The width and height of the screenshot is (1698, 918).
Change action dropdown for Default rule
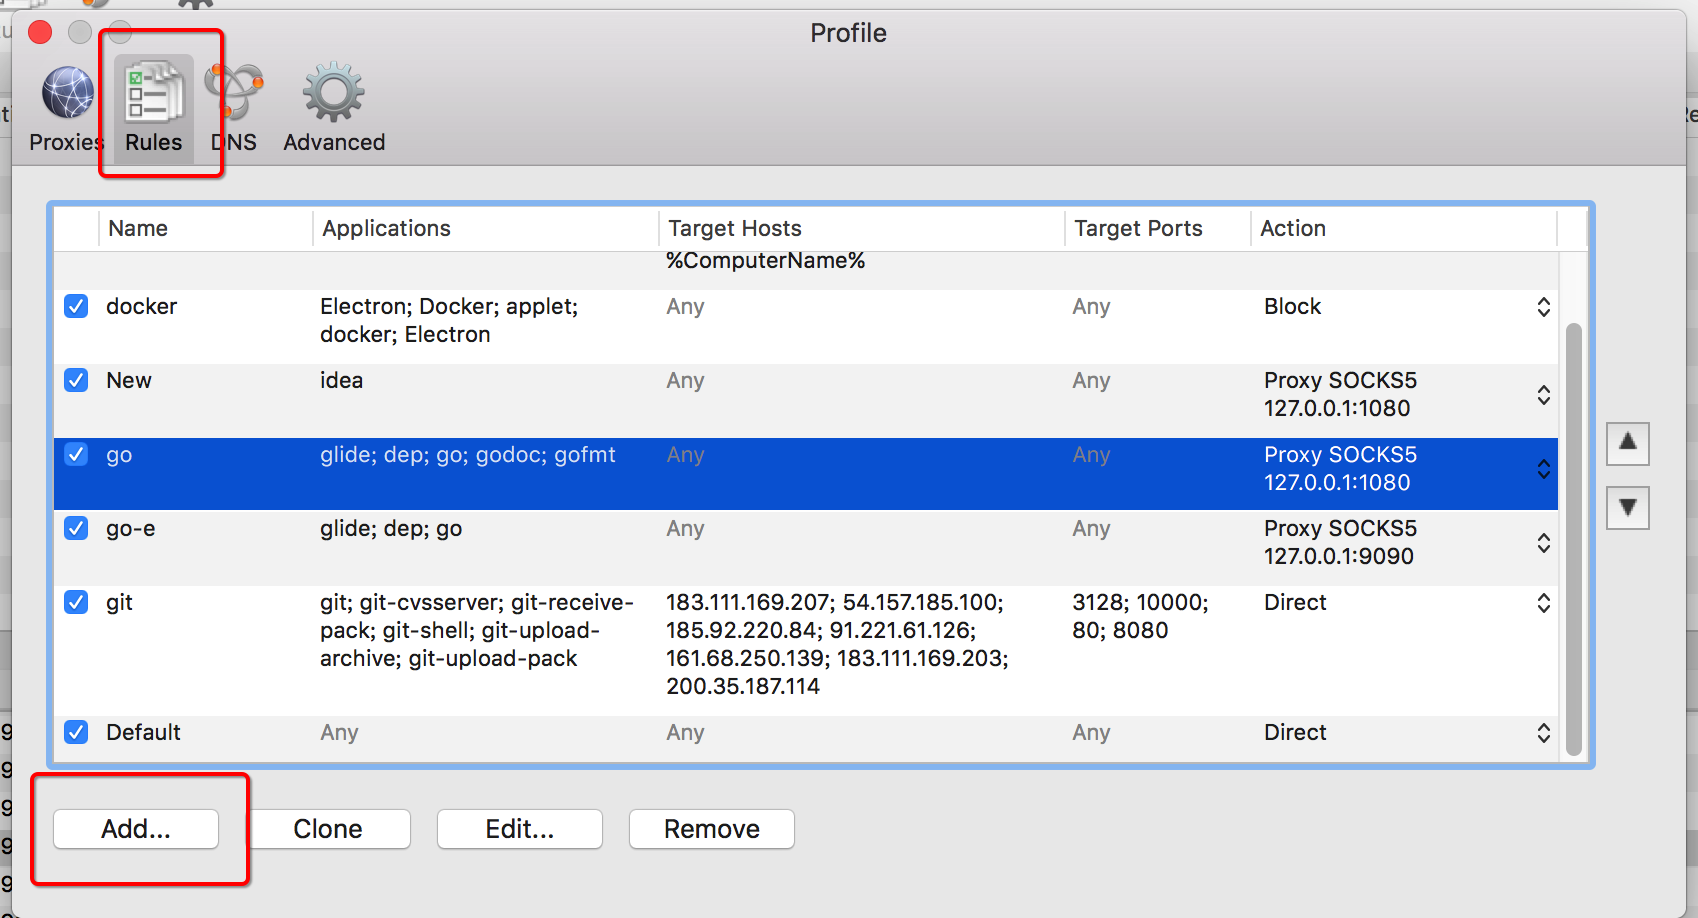click(x=1543, y=733)
